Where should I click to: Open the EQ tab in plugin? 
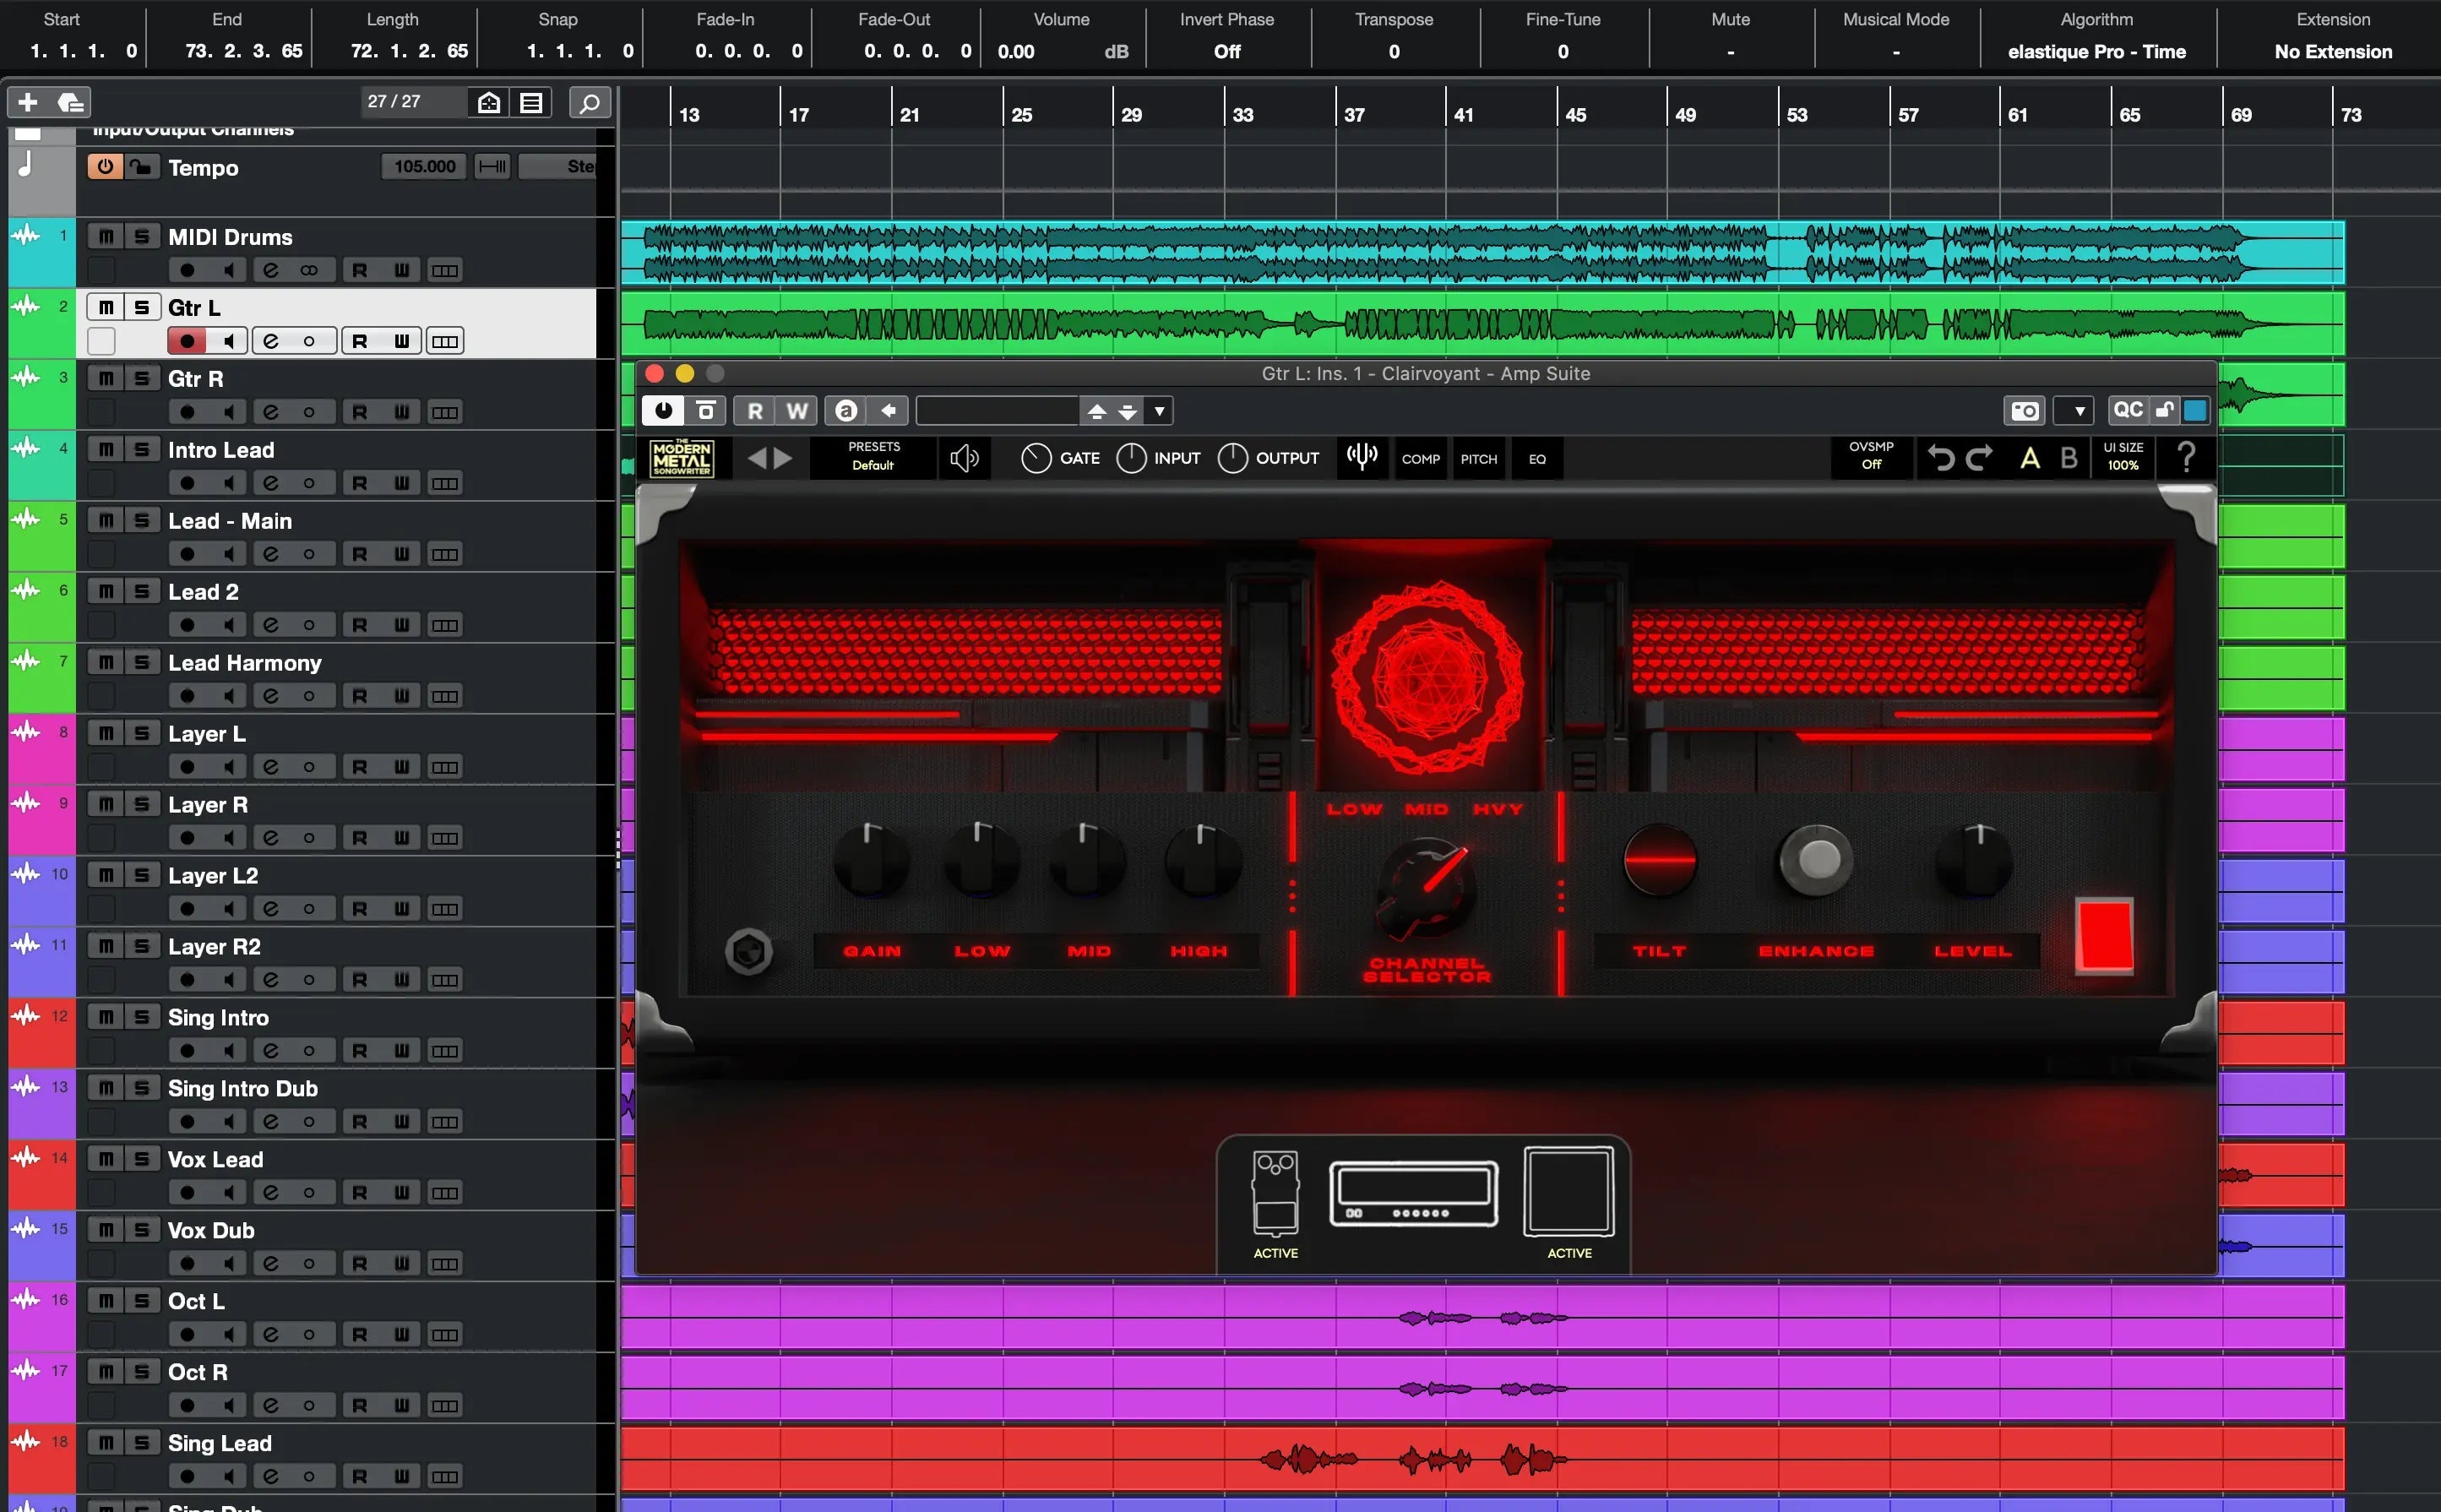coord(1537,459)
